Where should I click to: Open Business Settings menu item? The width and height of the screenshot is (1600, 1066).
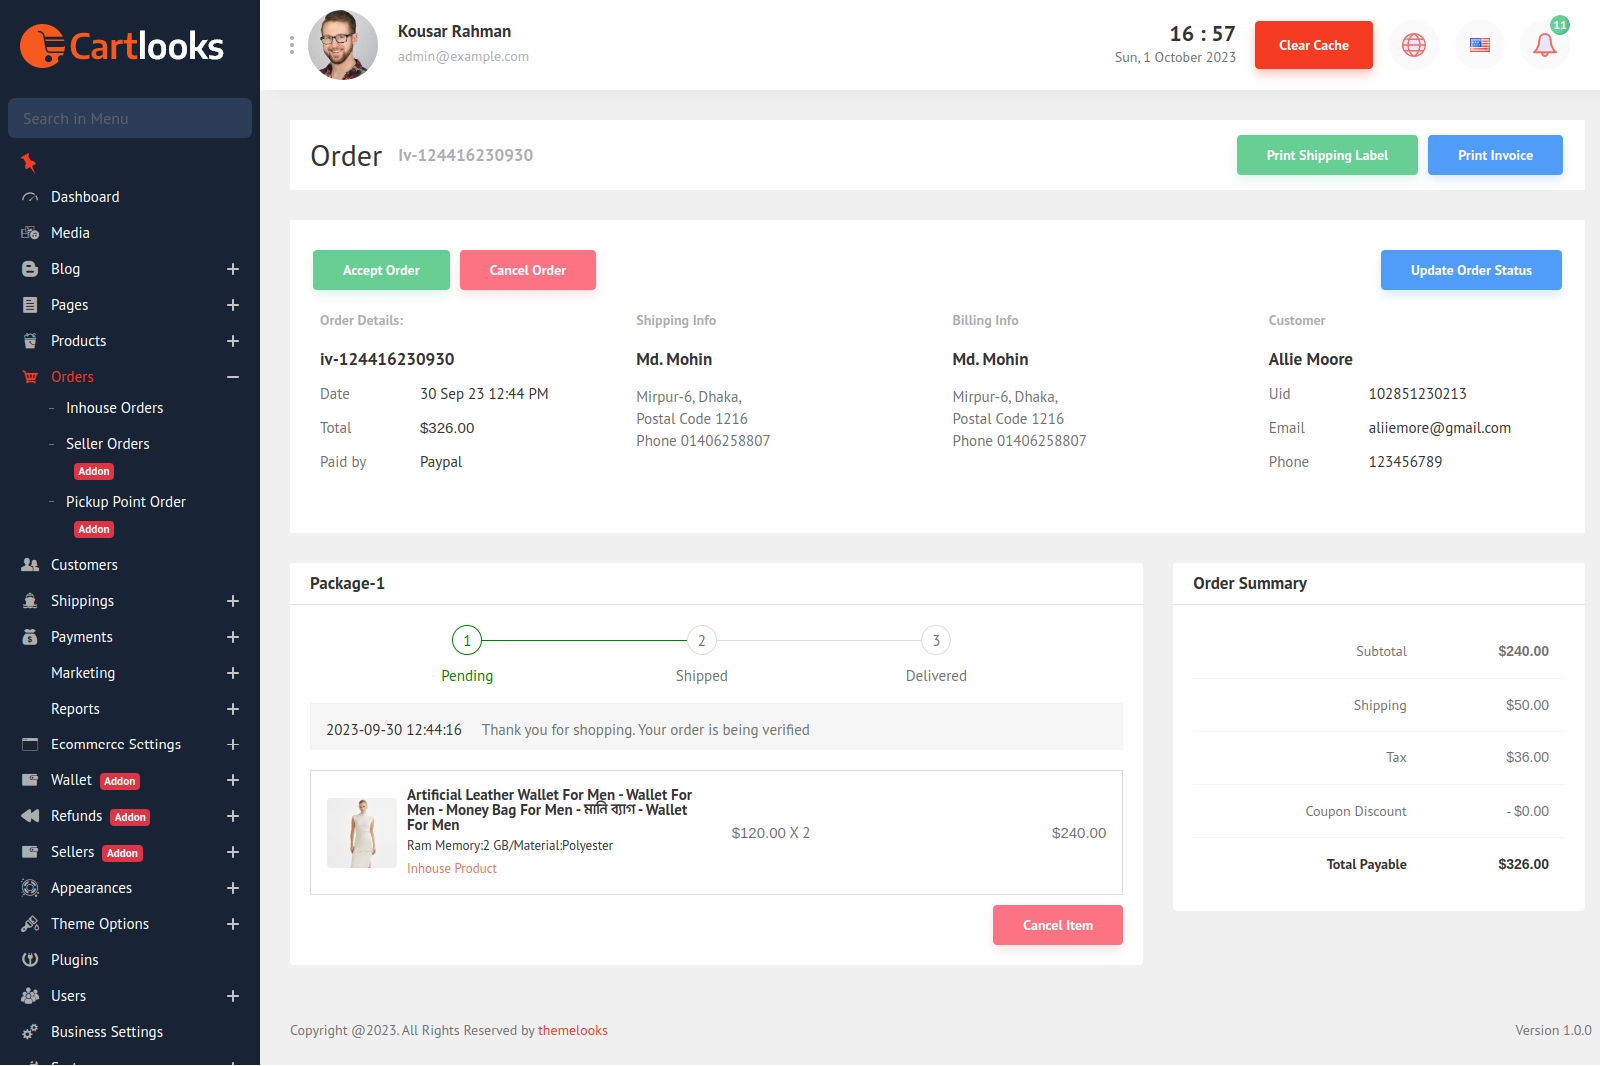click(106, 1032)
